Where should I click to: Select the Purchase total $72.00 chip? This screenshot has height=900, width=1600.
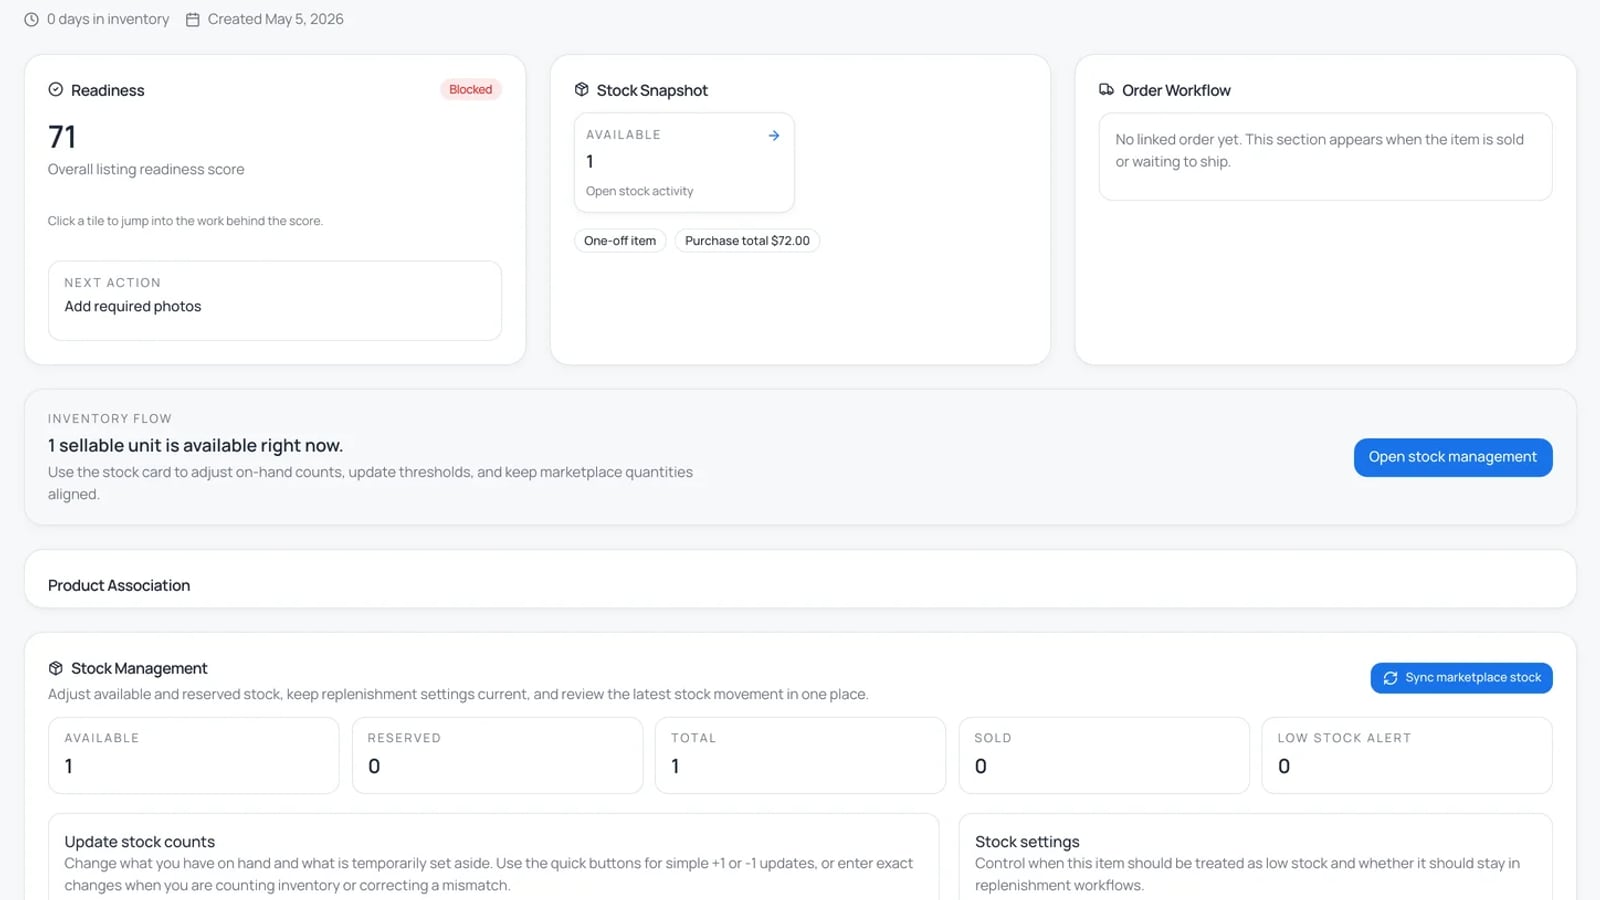(x=747, y=241)
